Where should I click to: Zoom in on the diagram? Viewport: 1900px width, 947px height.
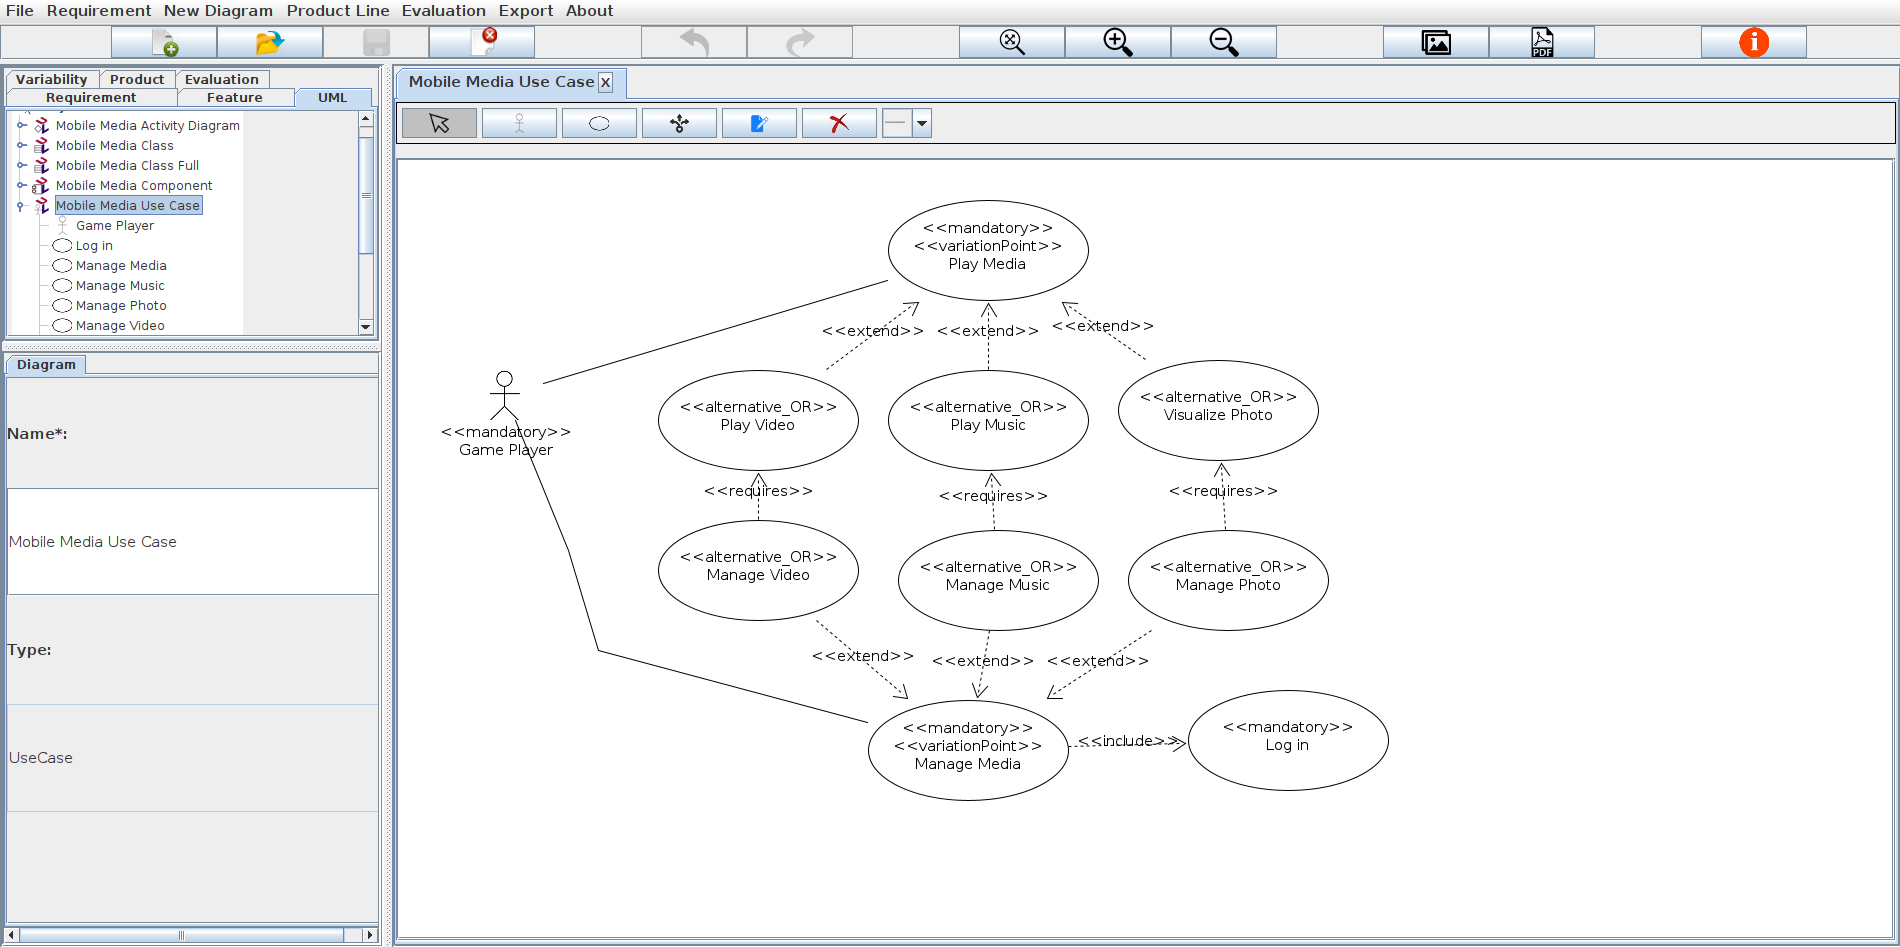click(x=1117, y=42)
